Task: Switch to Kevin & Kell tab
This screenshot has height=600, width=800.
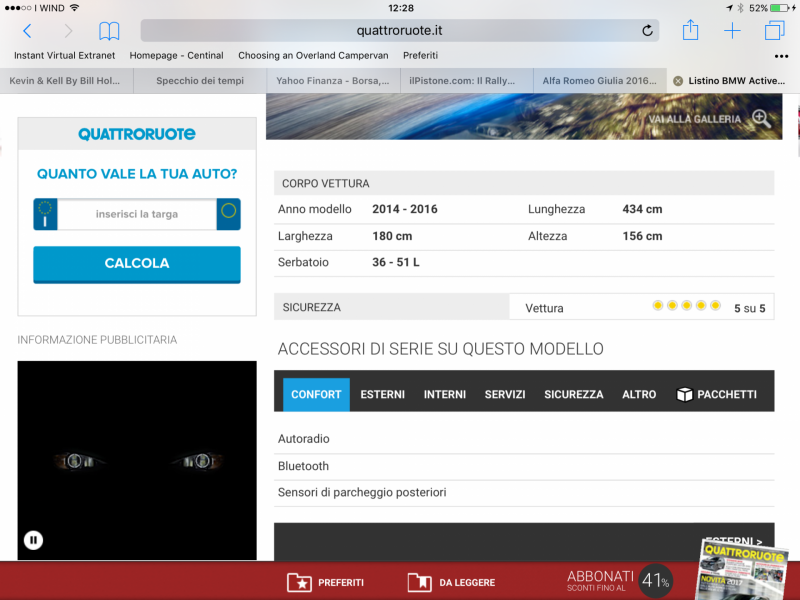Action: click(66, 81)
